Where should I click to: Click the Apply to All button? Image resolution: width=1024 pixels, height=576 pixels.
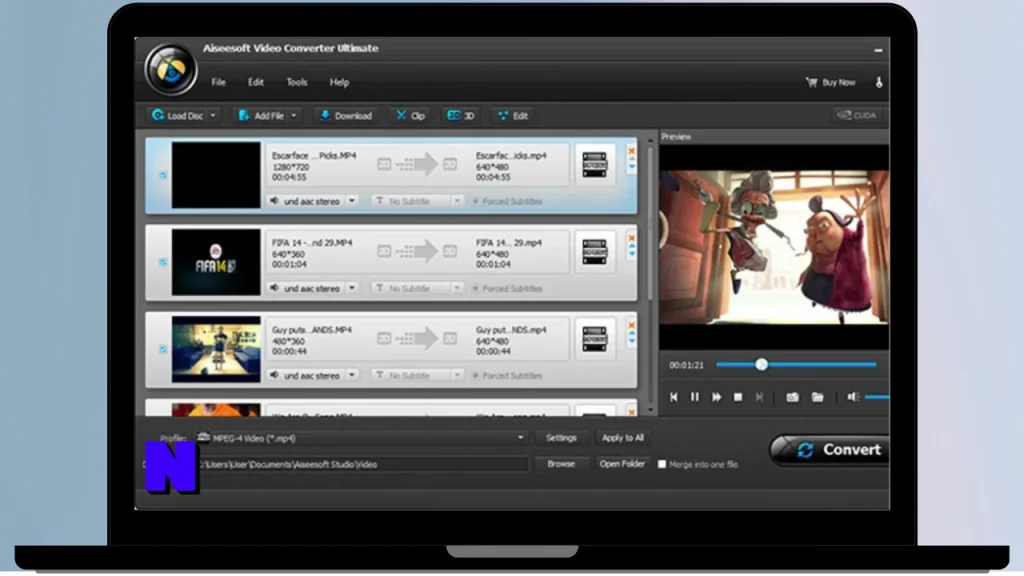click(x=622, y=438)
